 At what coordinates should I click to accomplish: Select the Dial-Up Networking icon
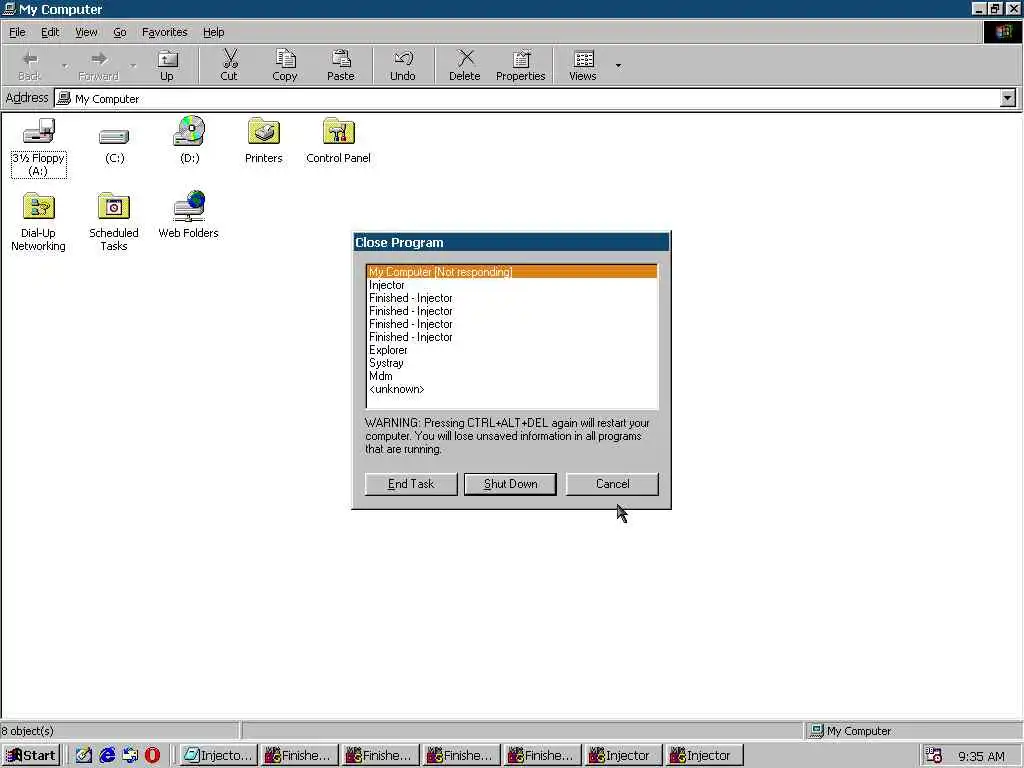[x=39, y=222]
